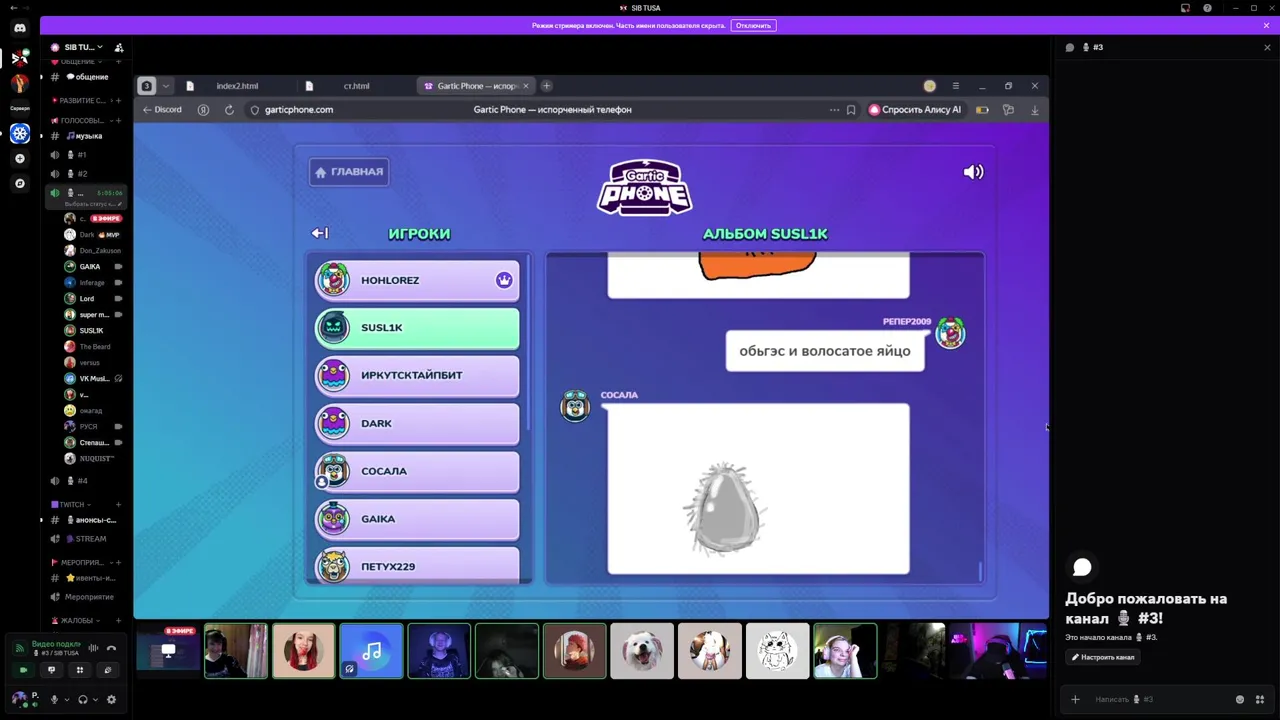The image size is (1280, 720).
Task: Close the Gartic Phone browser tab
Action: (x=526, y=86)
